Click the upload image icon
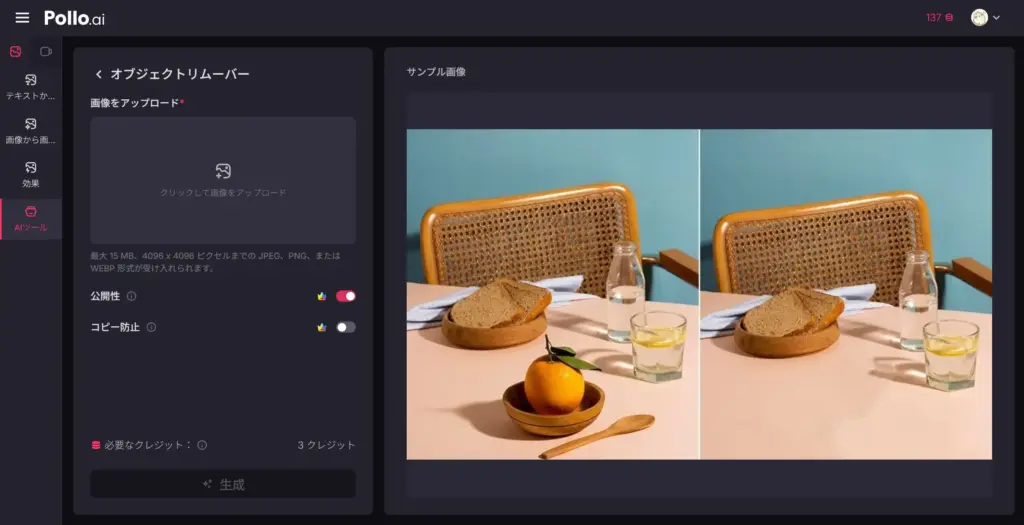 [223, 171]
